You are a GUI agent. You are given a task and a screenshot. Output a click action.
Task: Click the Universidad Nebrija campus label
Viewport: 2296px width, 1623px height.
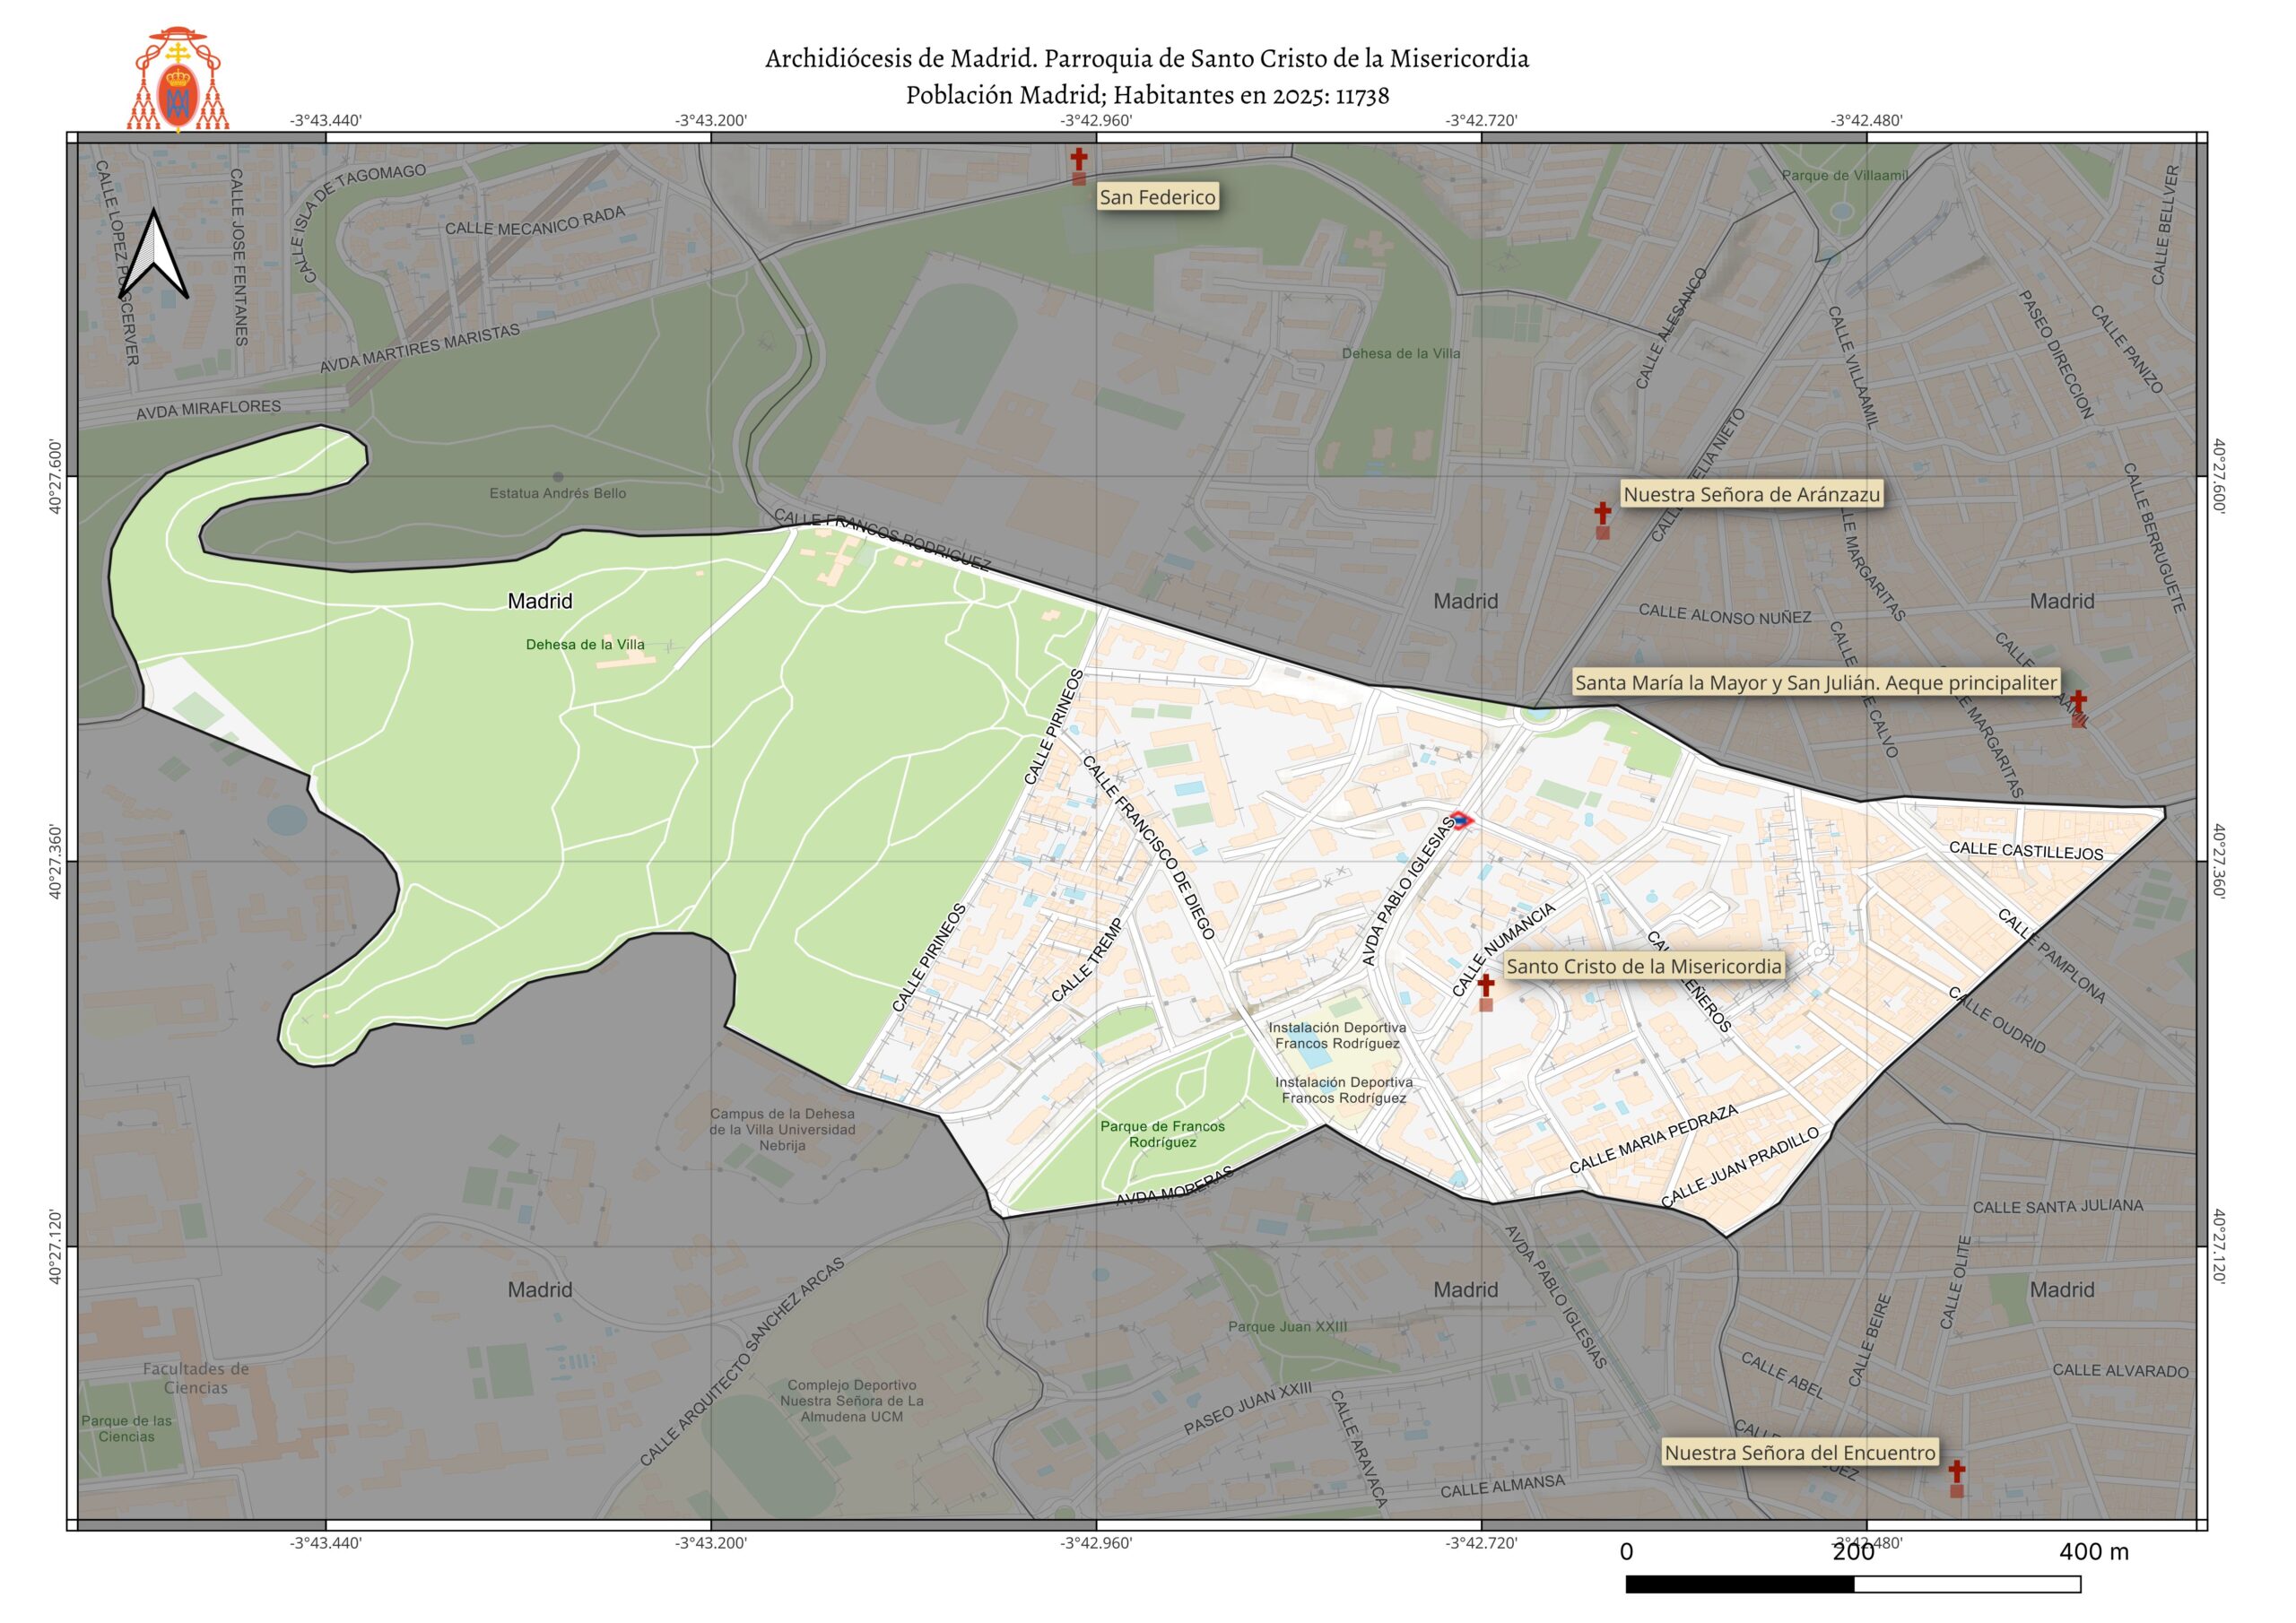coord(782,1130)
